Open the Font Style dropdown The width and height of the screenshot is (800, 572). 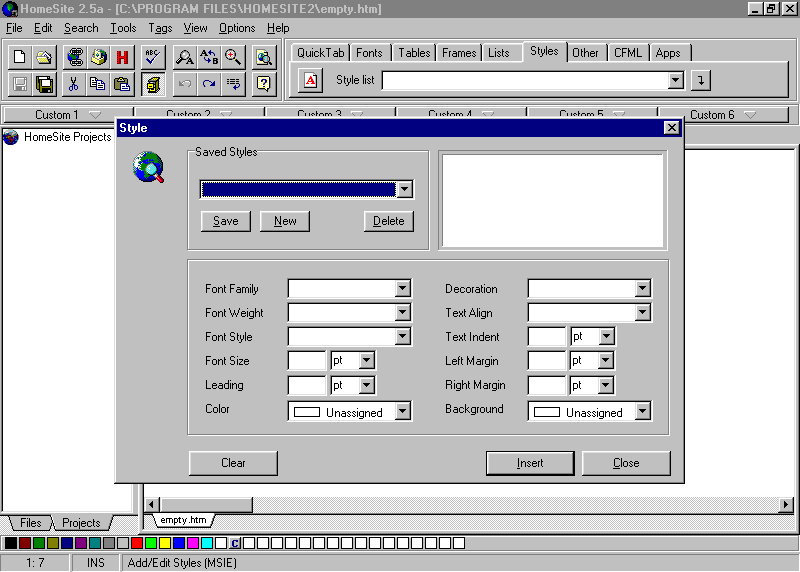tap(403, 336)
